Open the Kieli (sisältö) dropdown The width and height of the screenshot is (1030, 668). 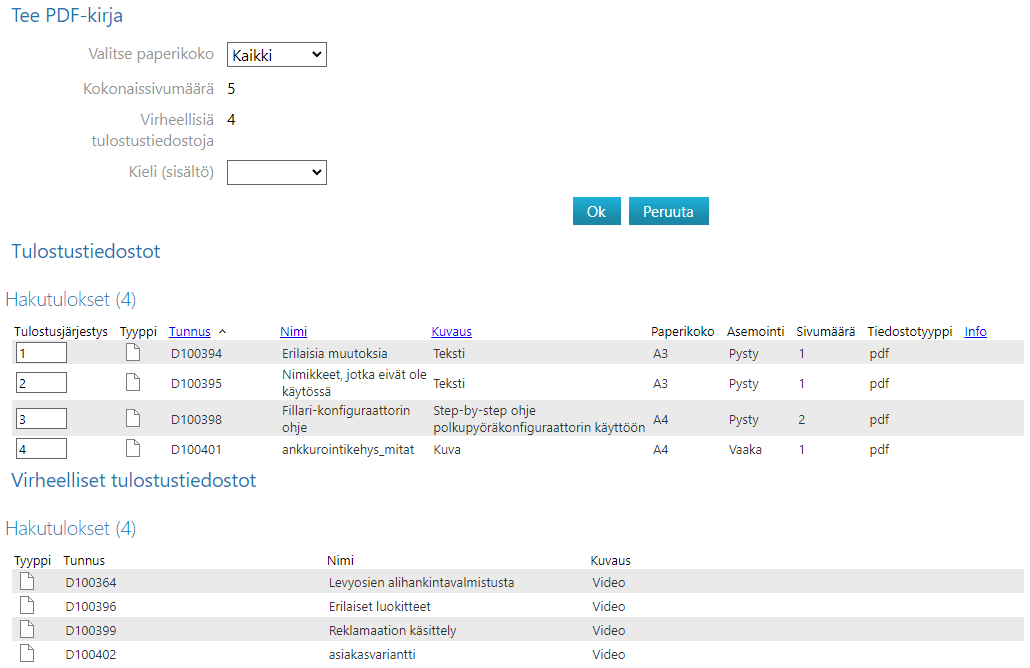[x=277, y=173]
